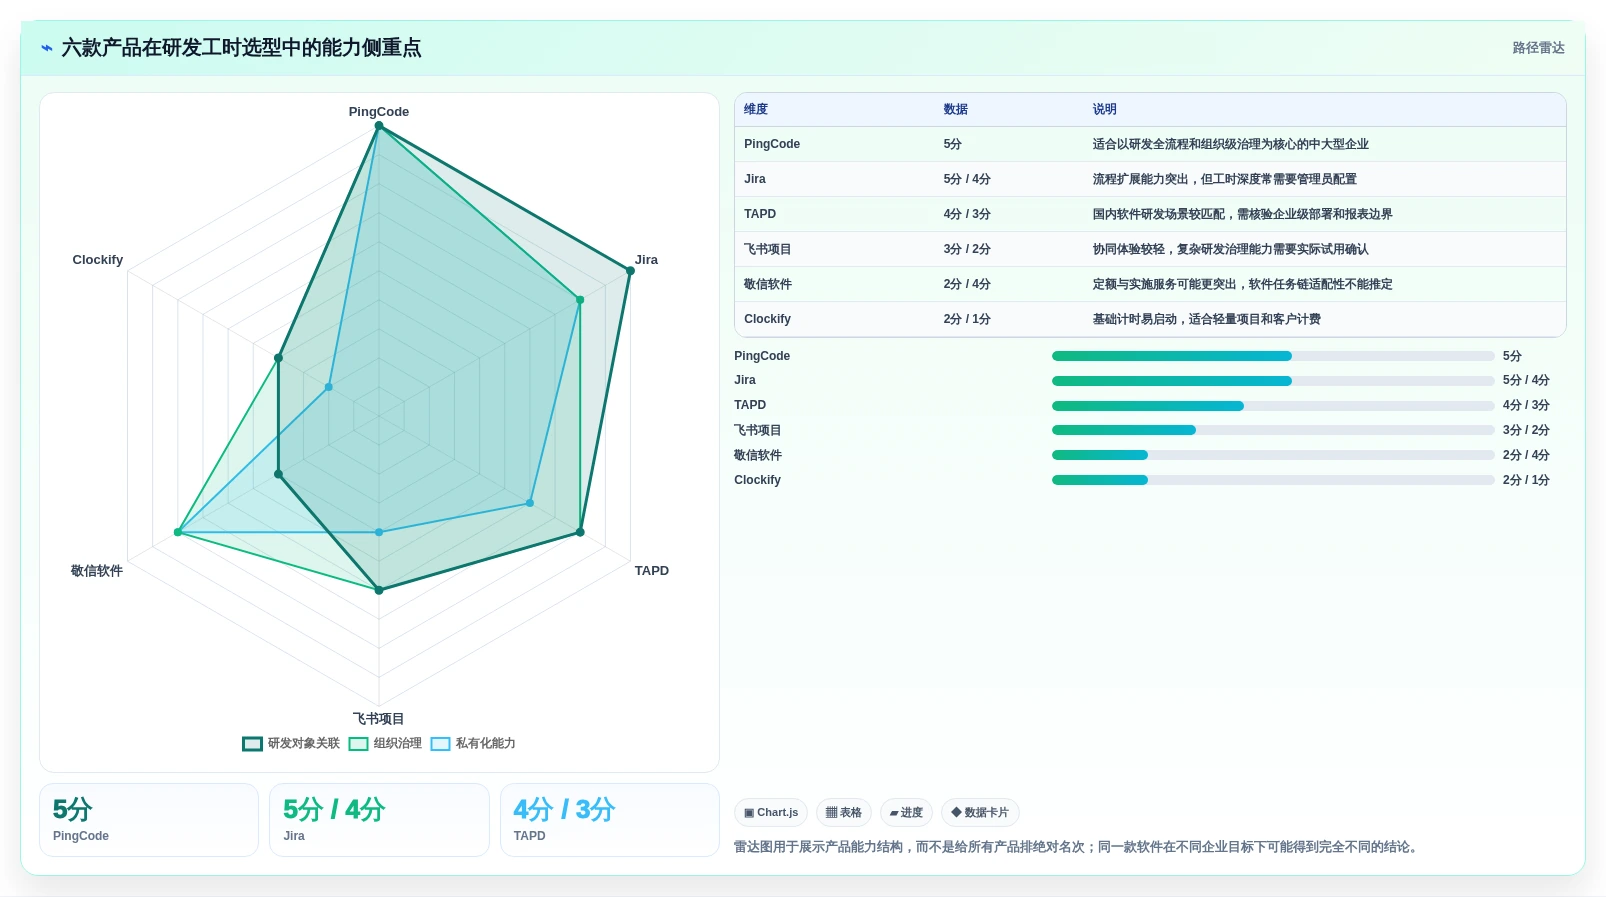
Task: Click the 数据 column header
Action: click(956, 109)
